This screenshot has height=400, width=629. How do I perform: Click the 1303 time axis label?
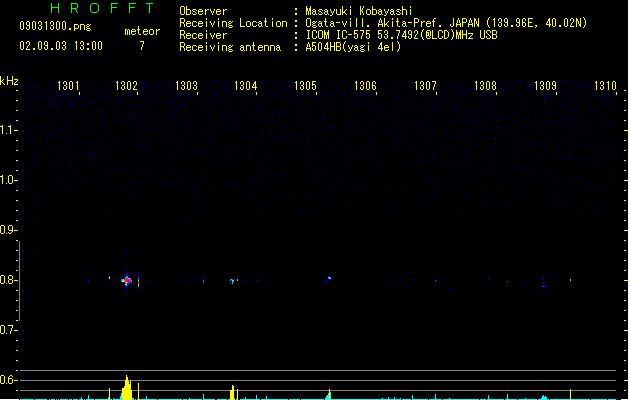click(186, 85)
